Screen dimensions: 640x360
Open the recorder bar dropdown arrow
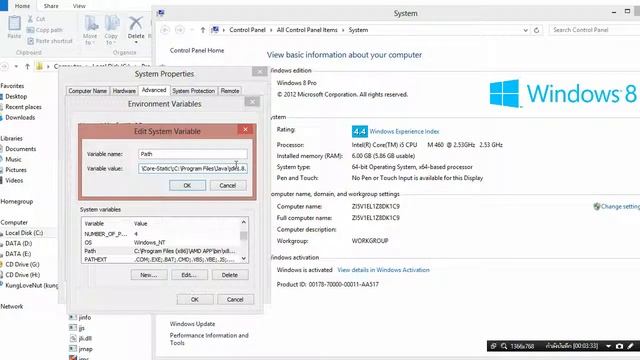[x=608, y=346]
